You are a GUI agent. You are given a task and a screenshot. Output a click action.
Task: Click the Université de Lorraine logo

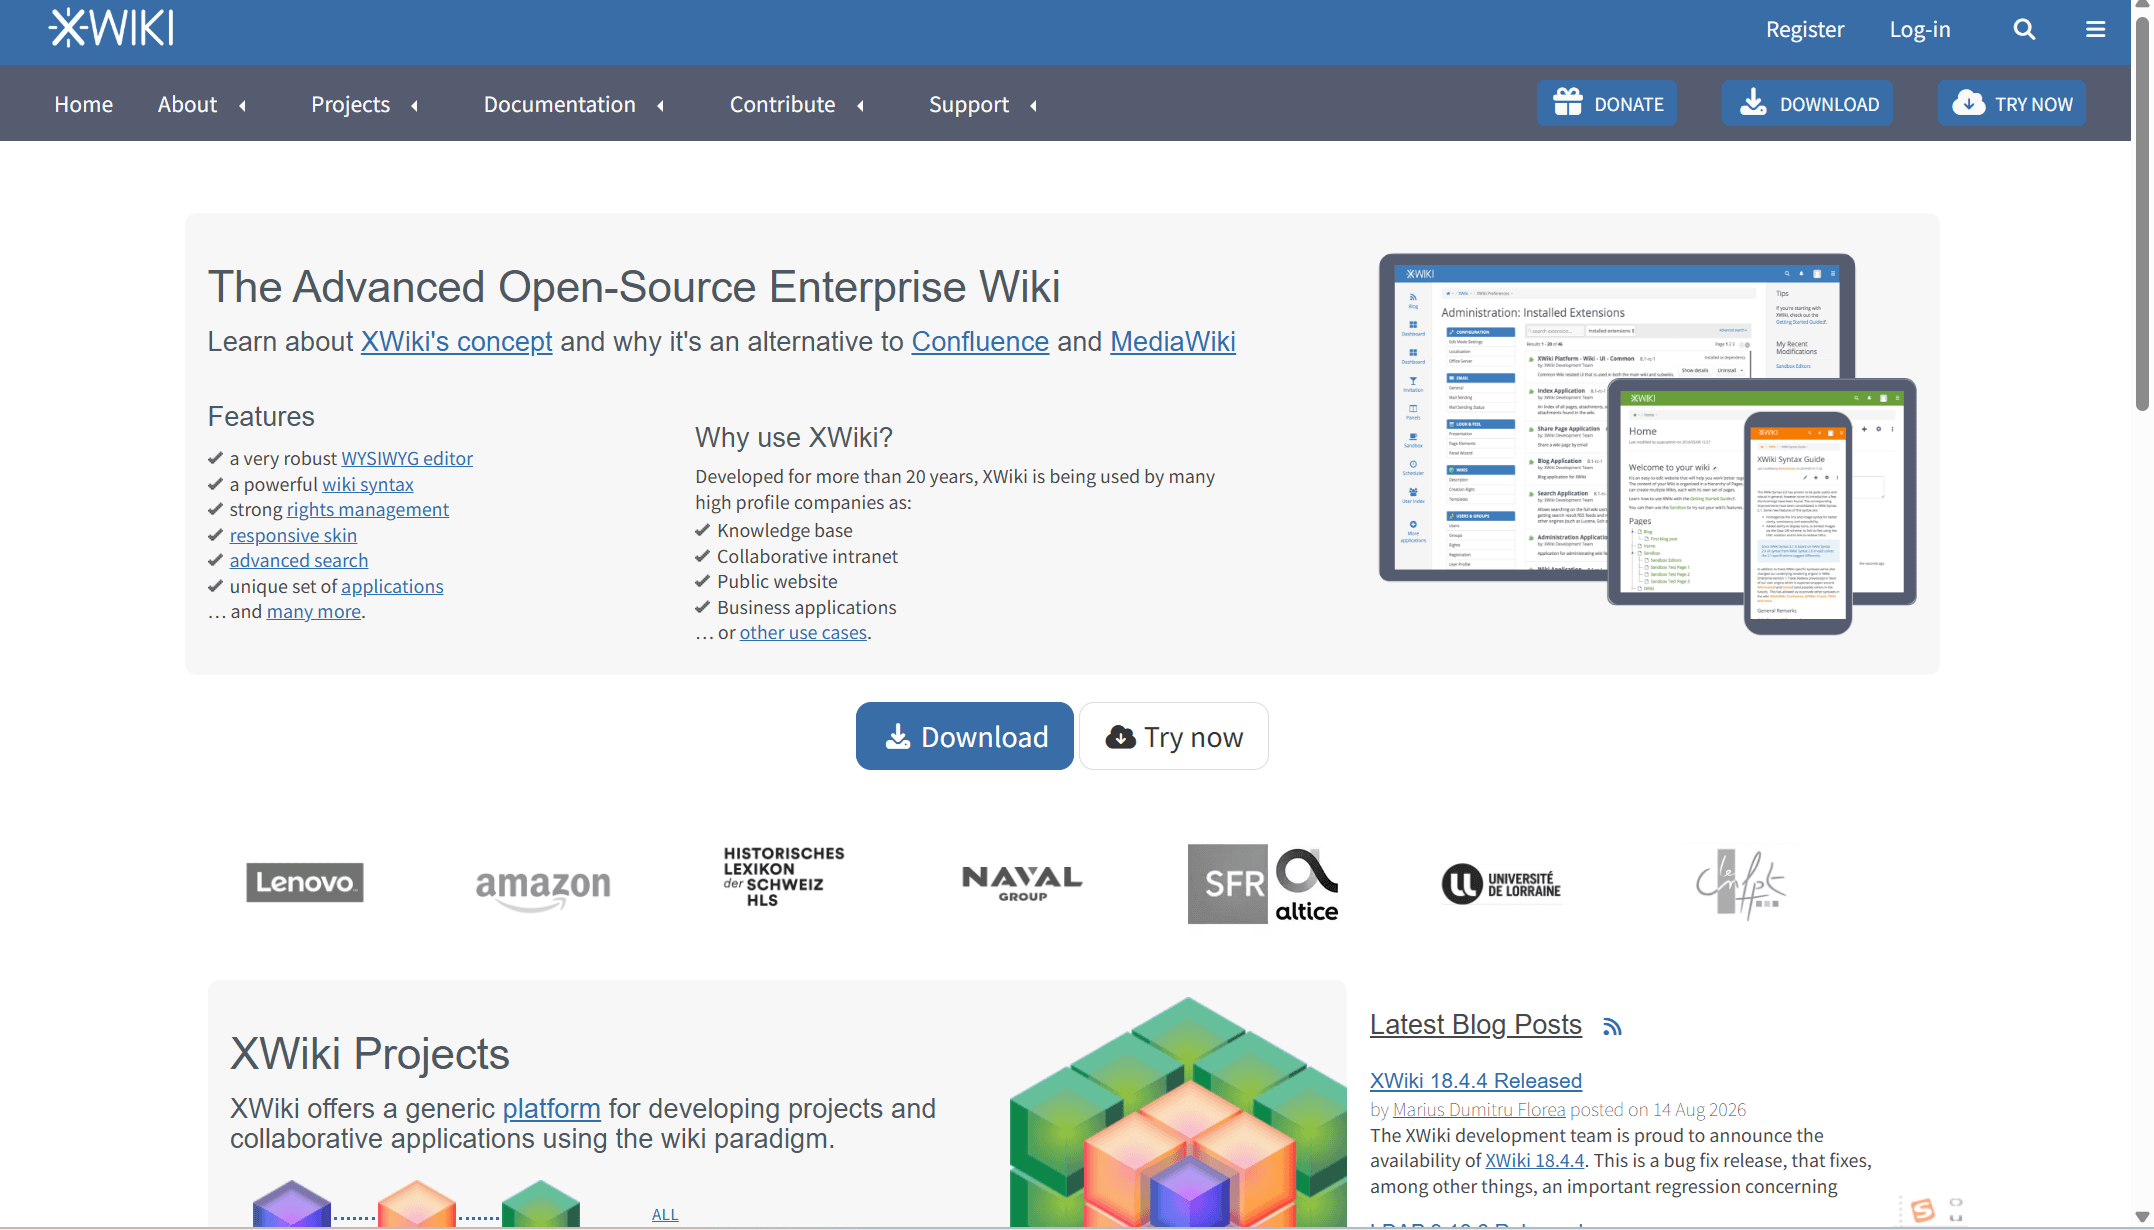[x=1501, y=884]
